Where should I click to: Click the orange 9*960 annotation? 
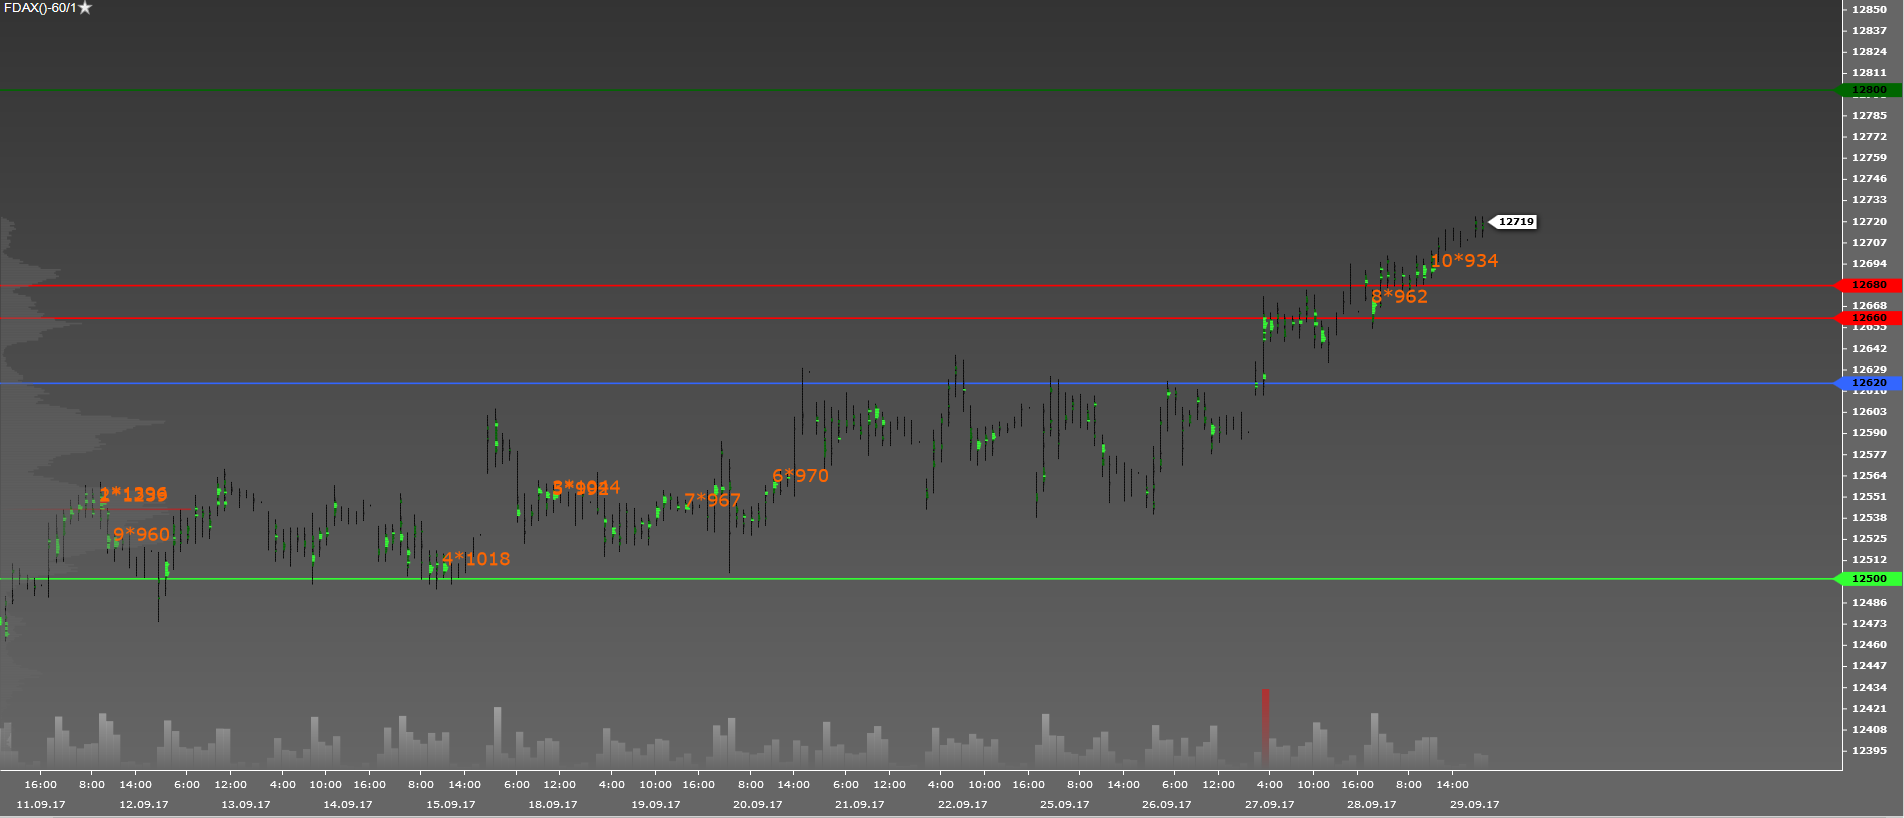[x=141, y=535]
